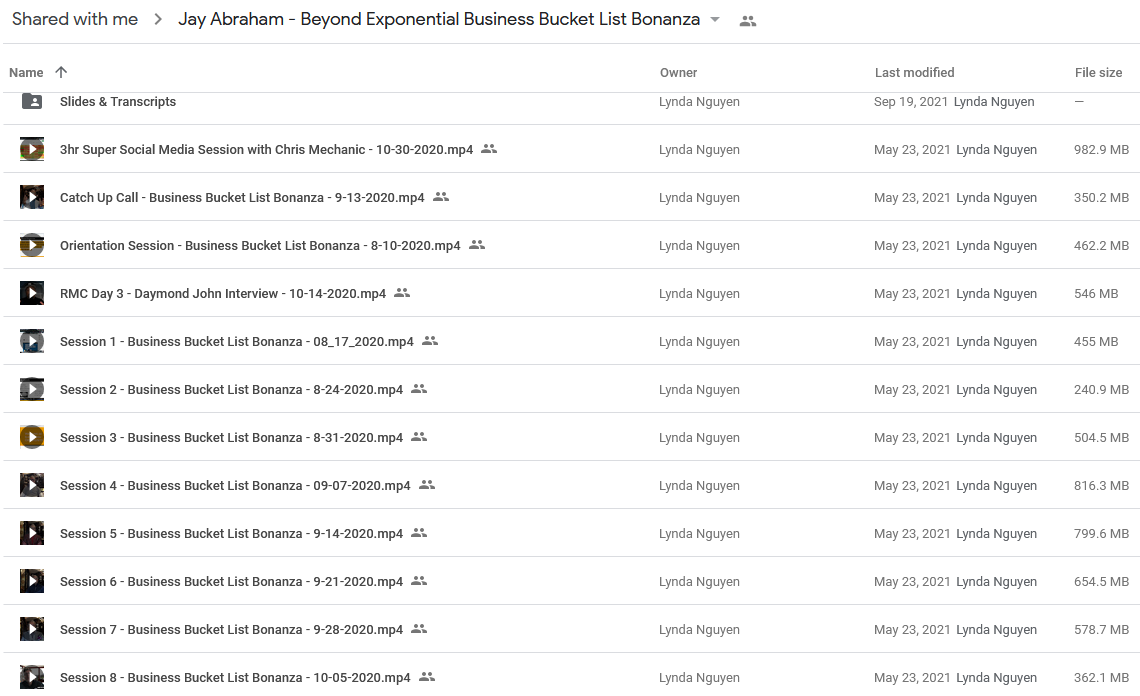This screenshot has width=1140, height=696.
Task: Click shared icon beside 3hr Super Social Media Session
Action: (x=489, y=148)
